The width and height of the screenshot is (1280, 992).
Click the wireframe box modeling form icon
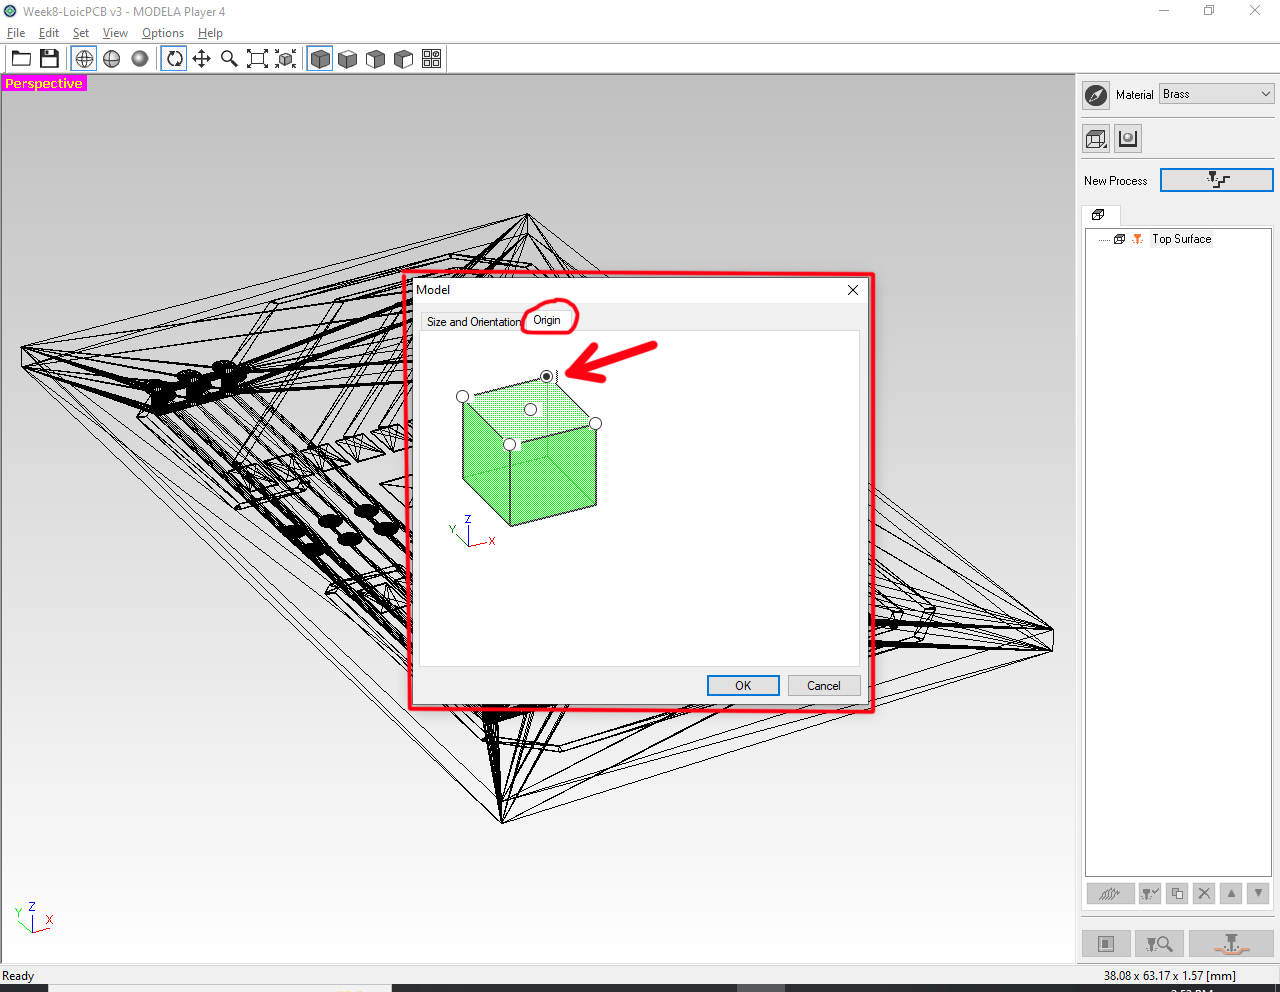[1096, 139]
